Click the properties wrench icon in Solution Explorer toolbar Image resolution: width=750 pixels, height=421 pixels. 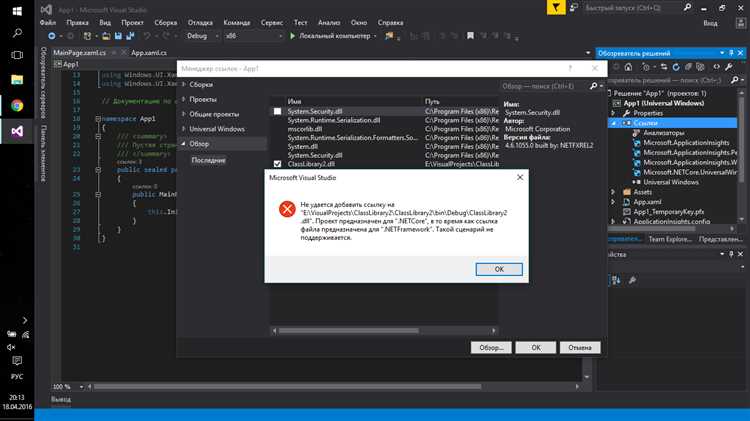coord(728,67)
